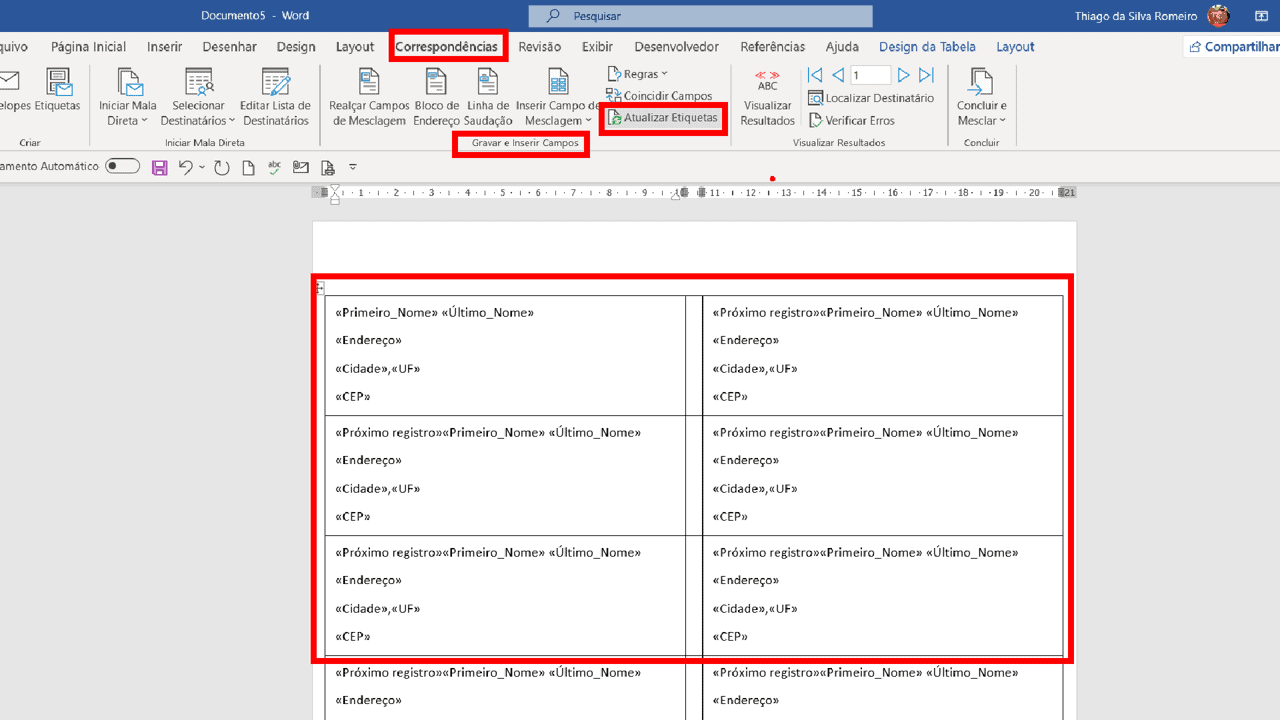Screen dimensions: 1280x720
Task: Insert a Bloco de Endereço
Action: (x=436, y=97)
